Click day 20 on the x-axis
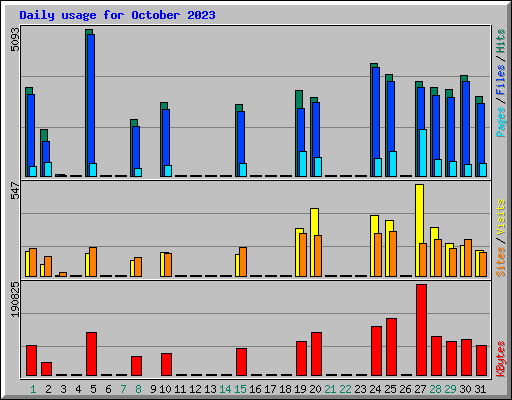 tap(315, 389)
